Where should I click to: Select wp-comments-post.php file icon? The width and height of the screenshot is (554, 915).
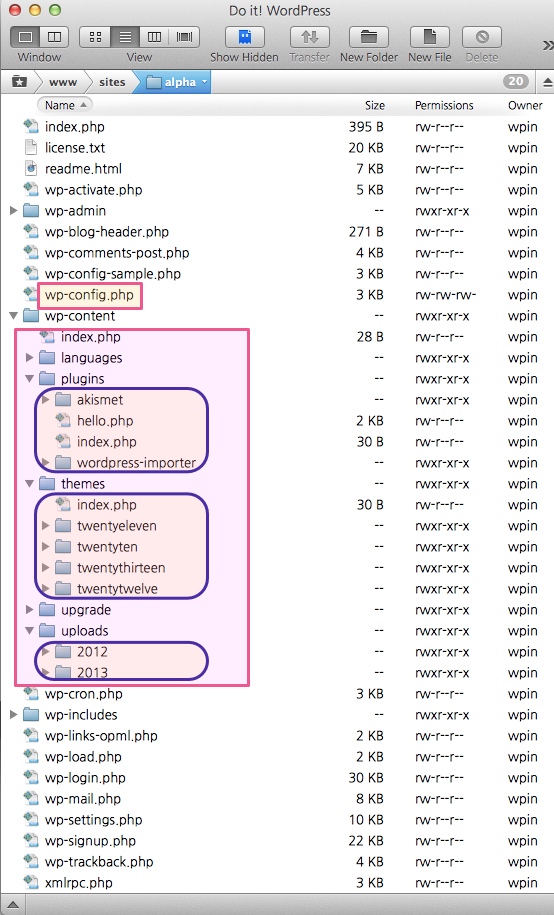tap(30, 252)
